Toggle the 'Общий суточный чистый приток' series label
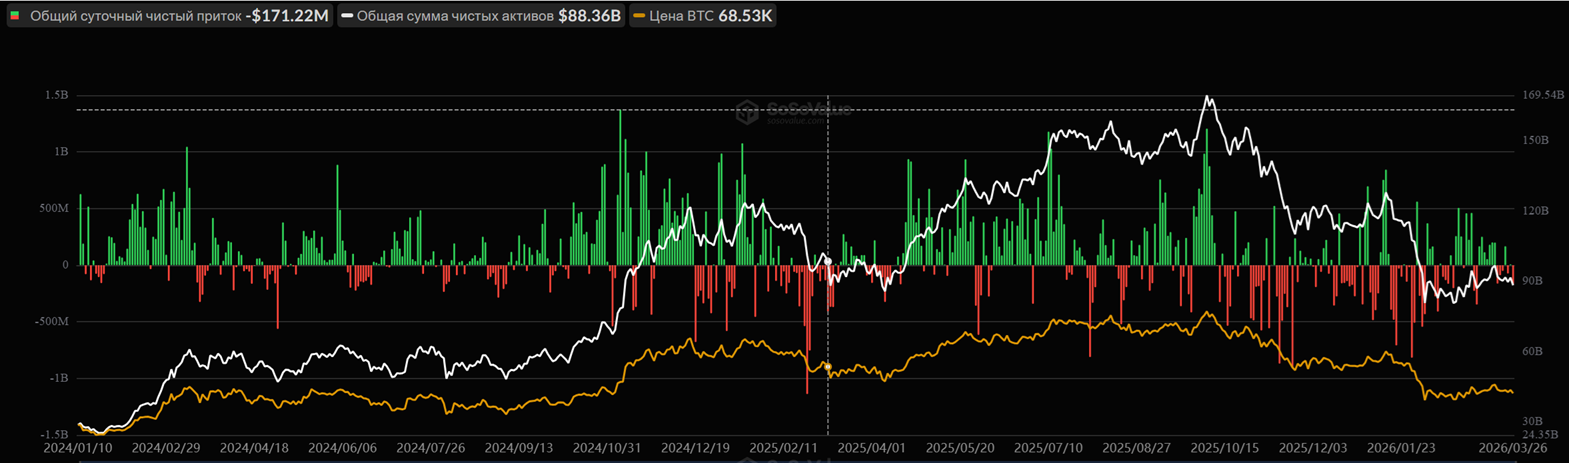This screenshot has width=1569, height=463. [135, 16]
